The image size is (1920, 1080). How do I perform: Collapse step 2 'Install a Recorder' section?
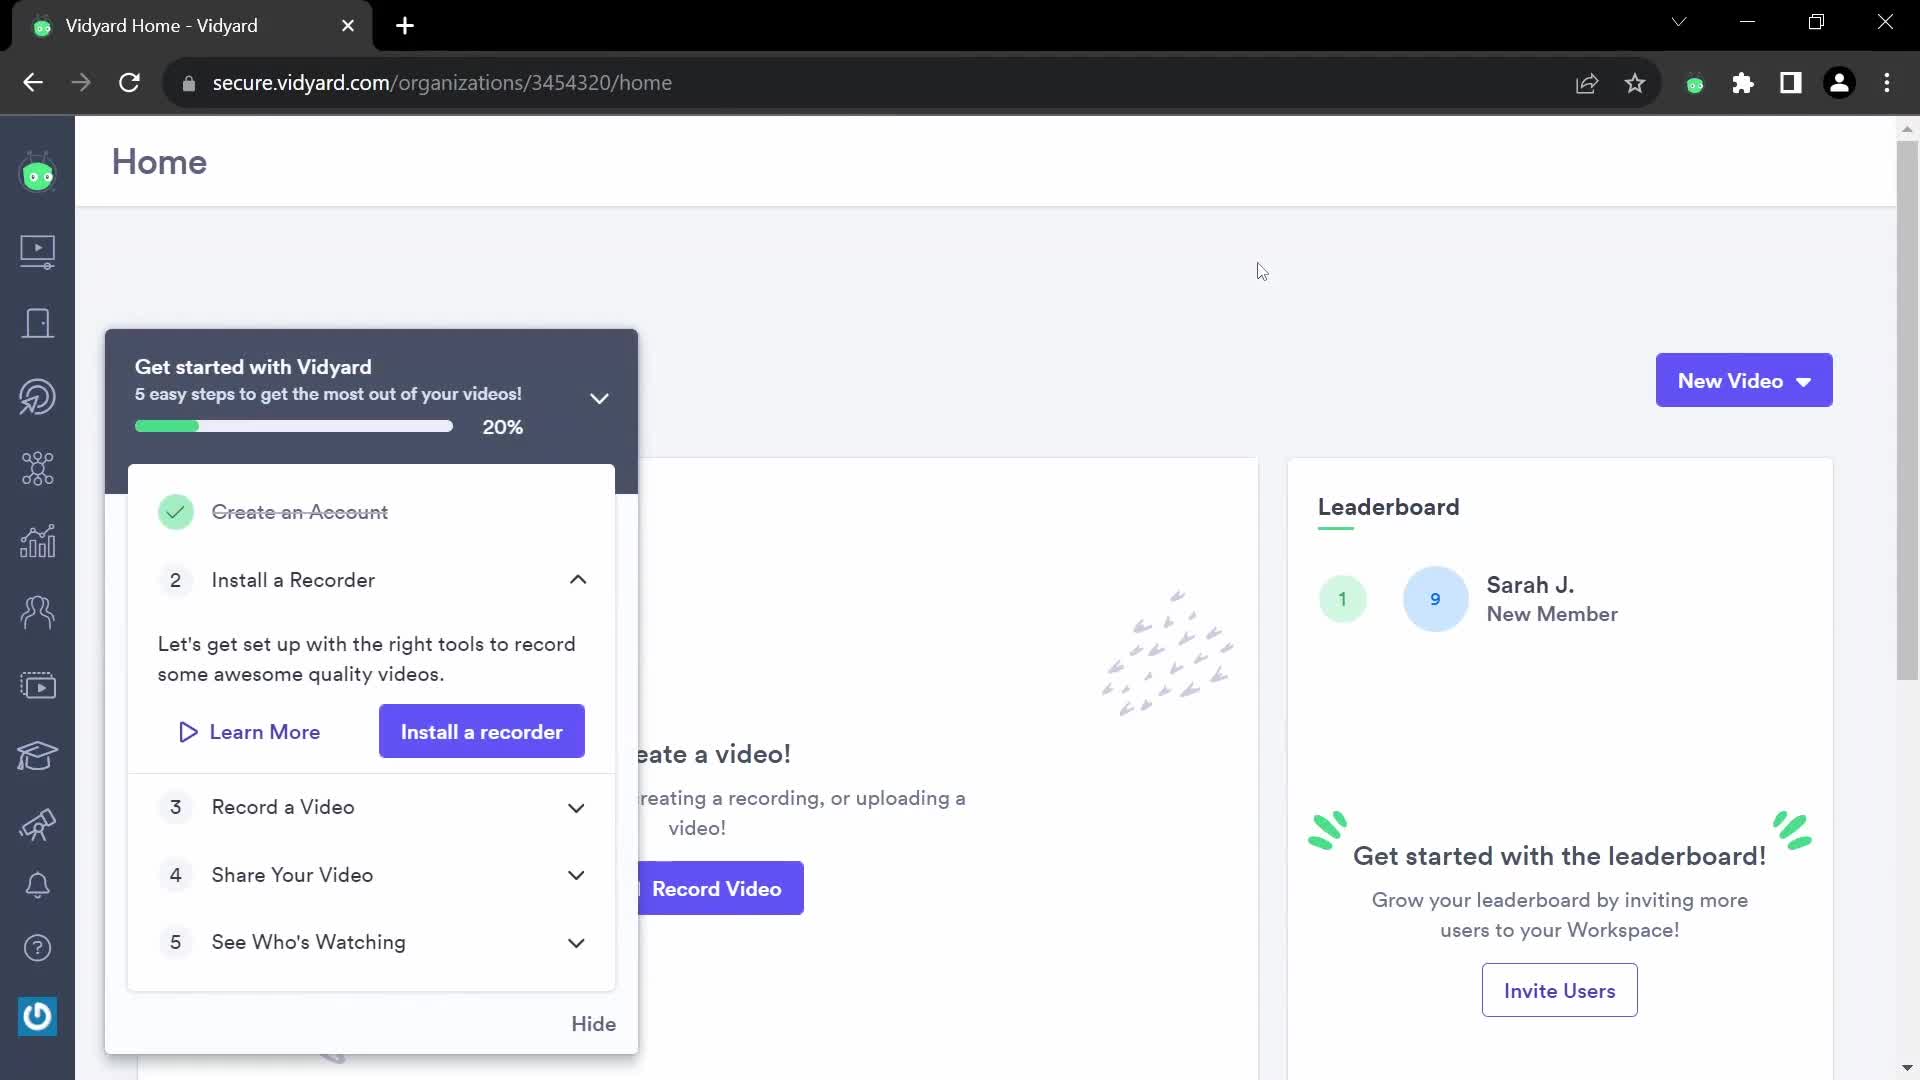pos(578,580)
